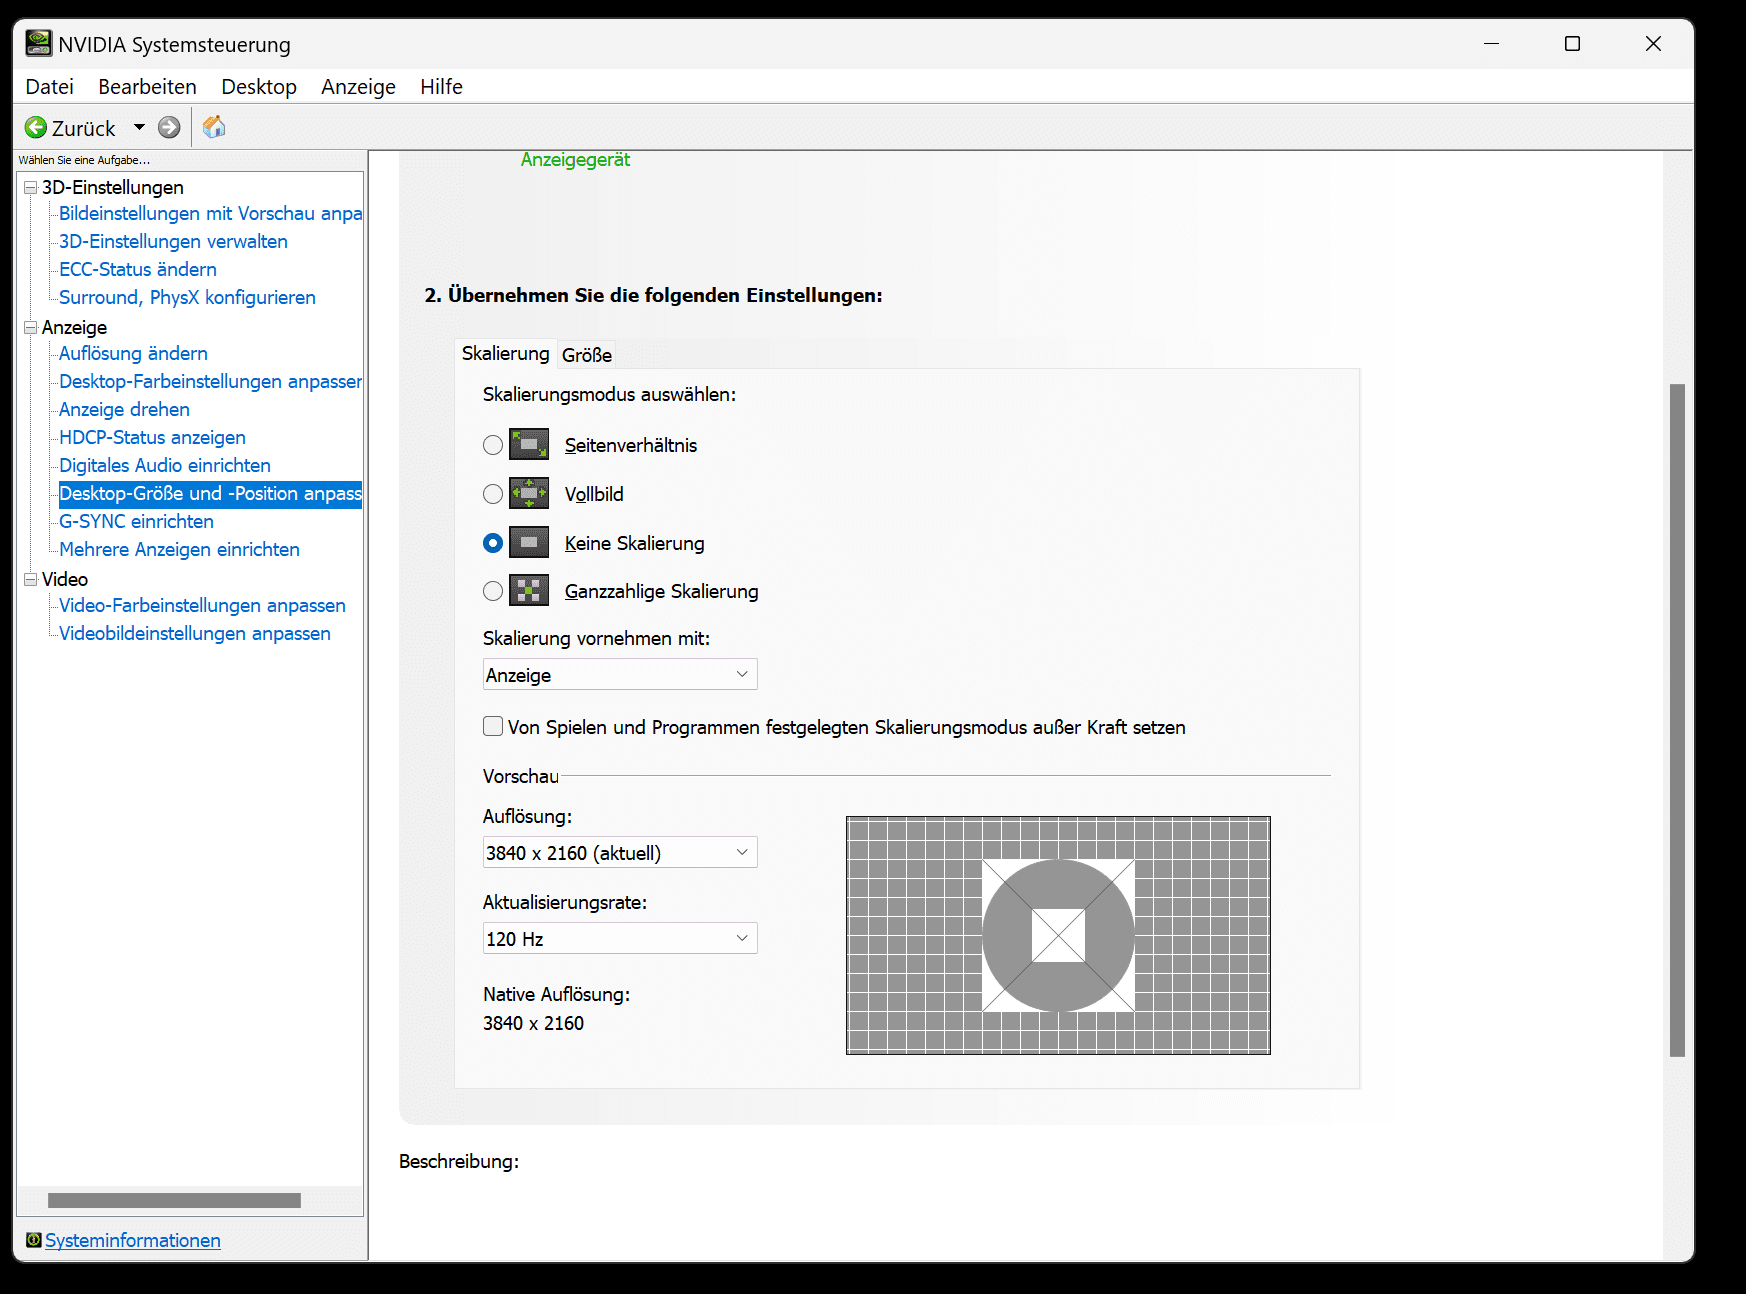Open the Anzeige menu
Screen dimensions: 1746x1294
coord(358,87)
